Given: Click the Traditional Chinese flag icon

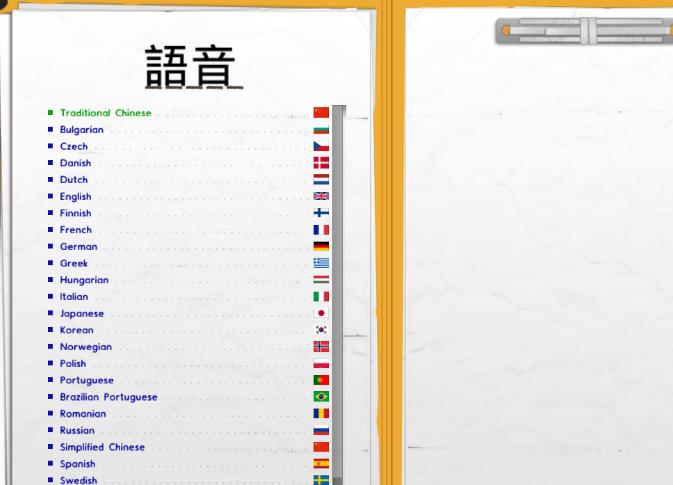Looking at the screenshot, I should 321,112.
